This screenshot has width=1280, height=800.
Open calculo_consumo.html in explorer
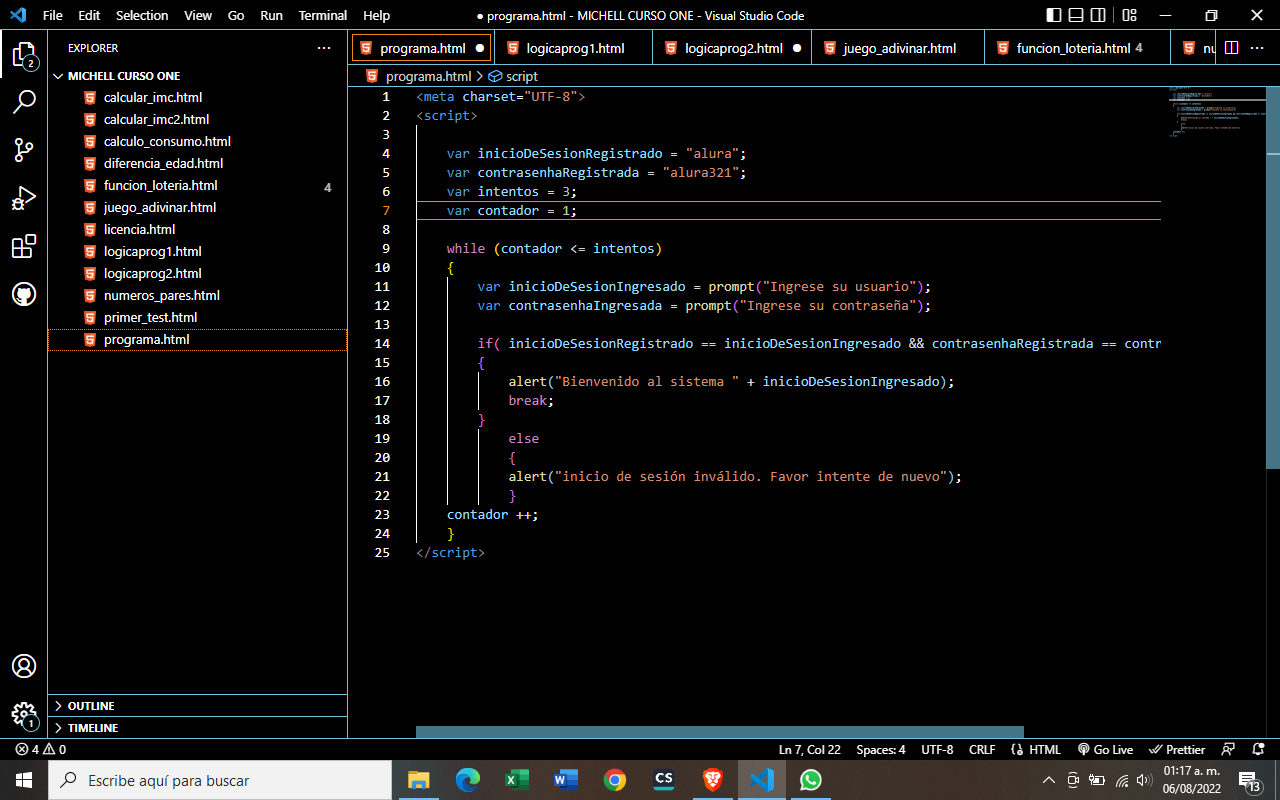point(198,142)
